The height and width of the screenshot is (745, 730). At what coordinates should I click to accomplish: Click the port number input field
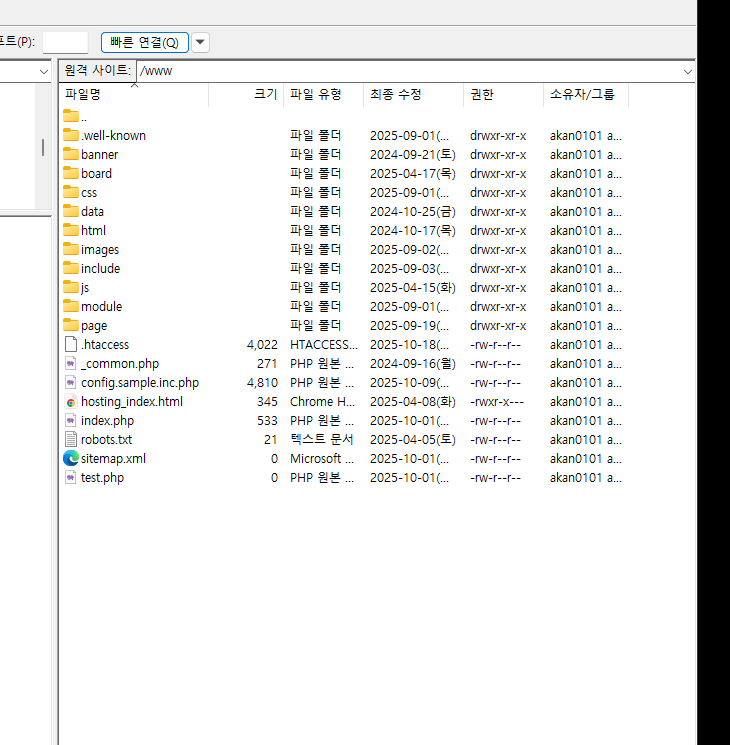(65, 42)
